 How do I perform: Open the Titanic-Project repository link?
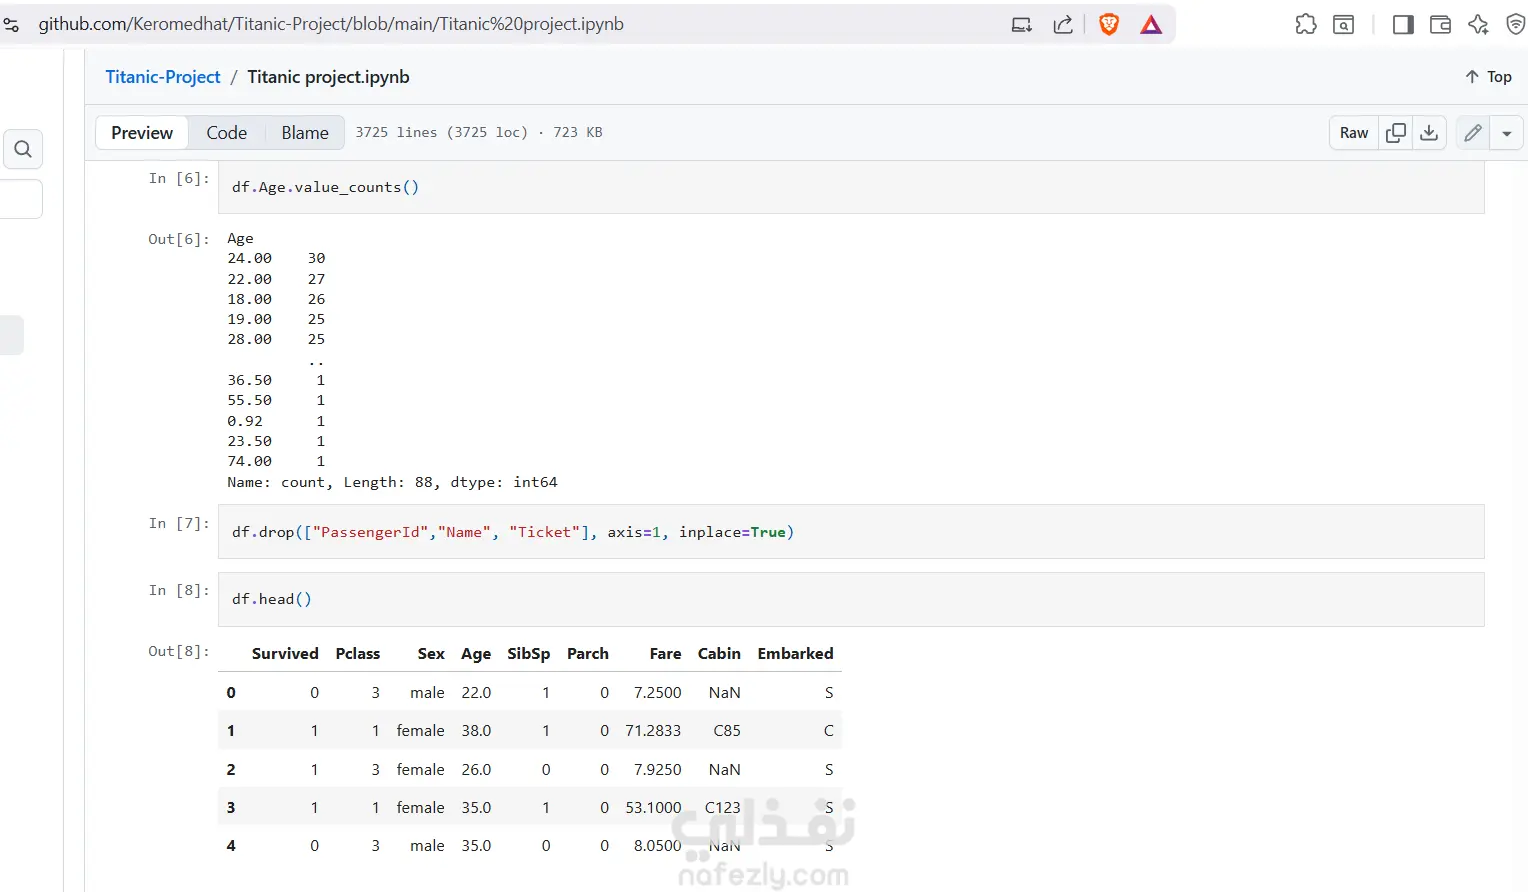point(163,77)
